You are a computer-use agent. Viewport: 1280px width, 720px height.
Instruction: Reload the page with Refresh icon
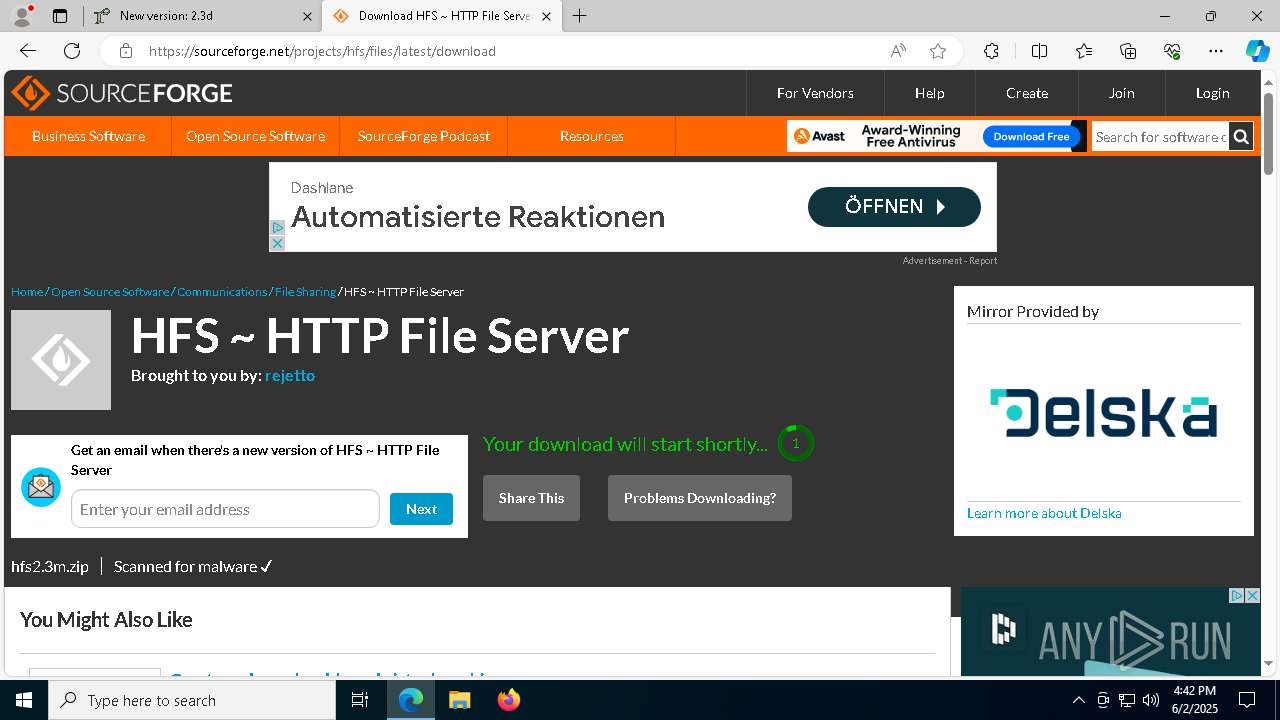[72, 51]
